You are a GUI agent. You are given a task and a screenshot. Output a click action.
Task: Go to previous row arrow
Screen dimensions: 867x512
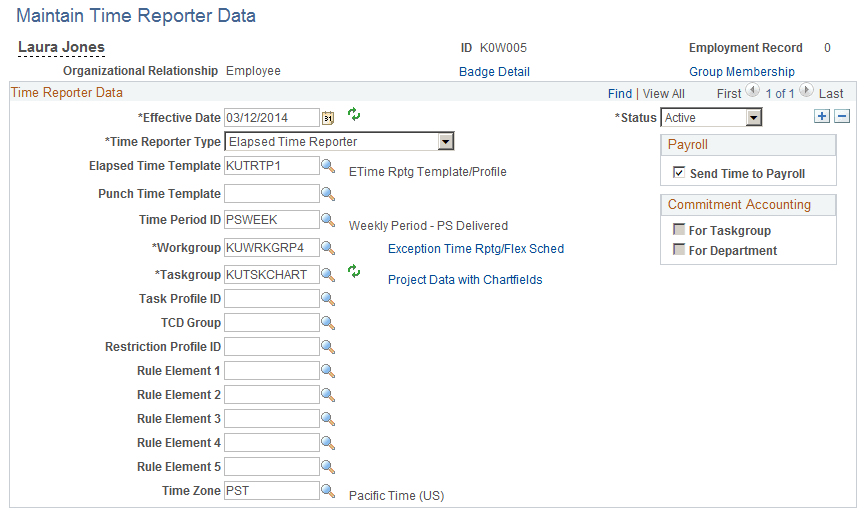(x=752, y=90)
